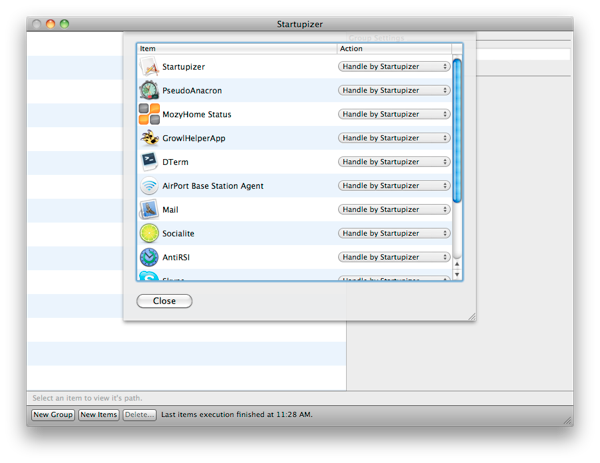Select the 'Mail' item name
Image resolution: width=600 pixels, height=463 pixels.
pos(170,210)
